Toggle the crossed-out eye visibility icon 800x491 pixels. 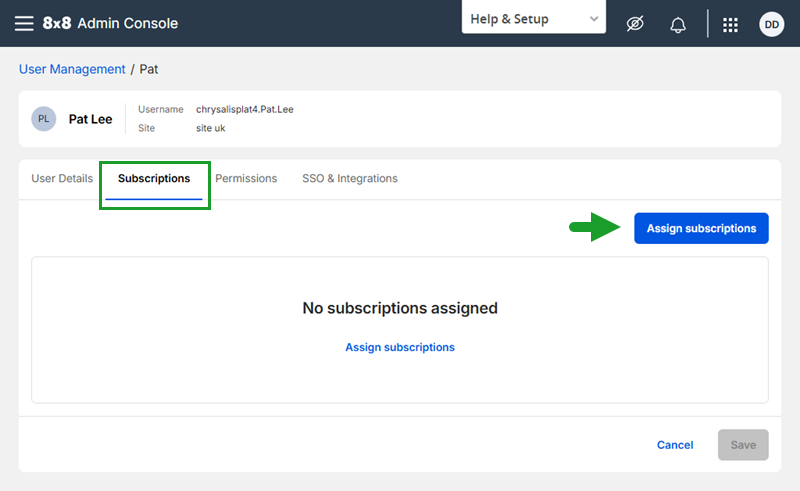(x=635, y=23)
